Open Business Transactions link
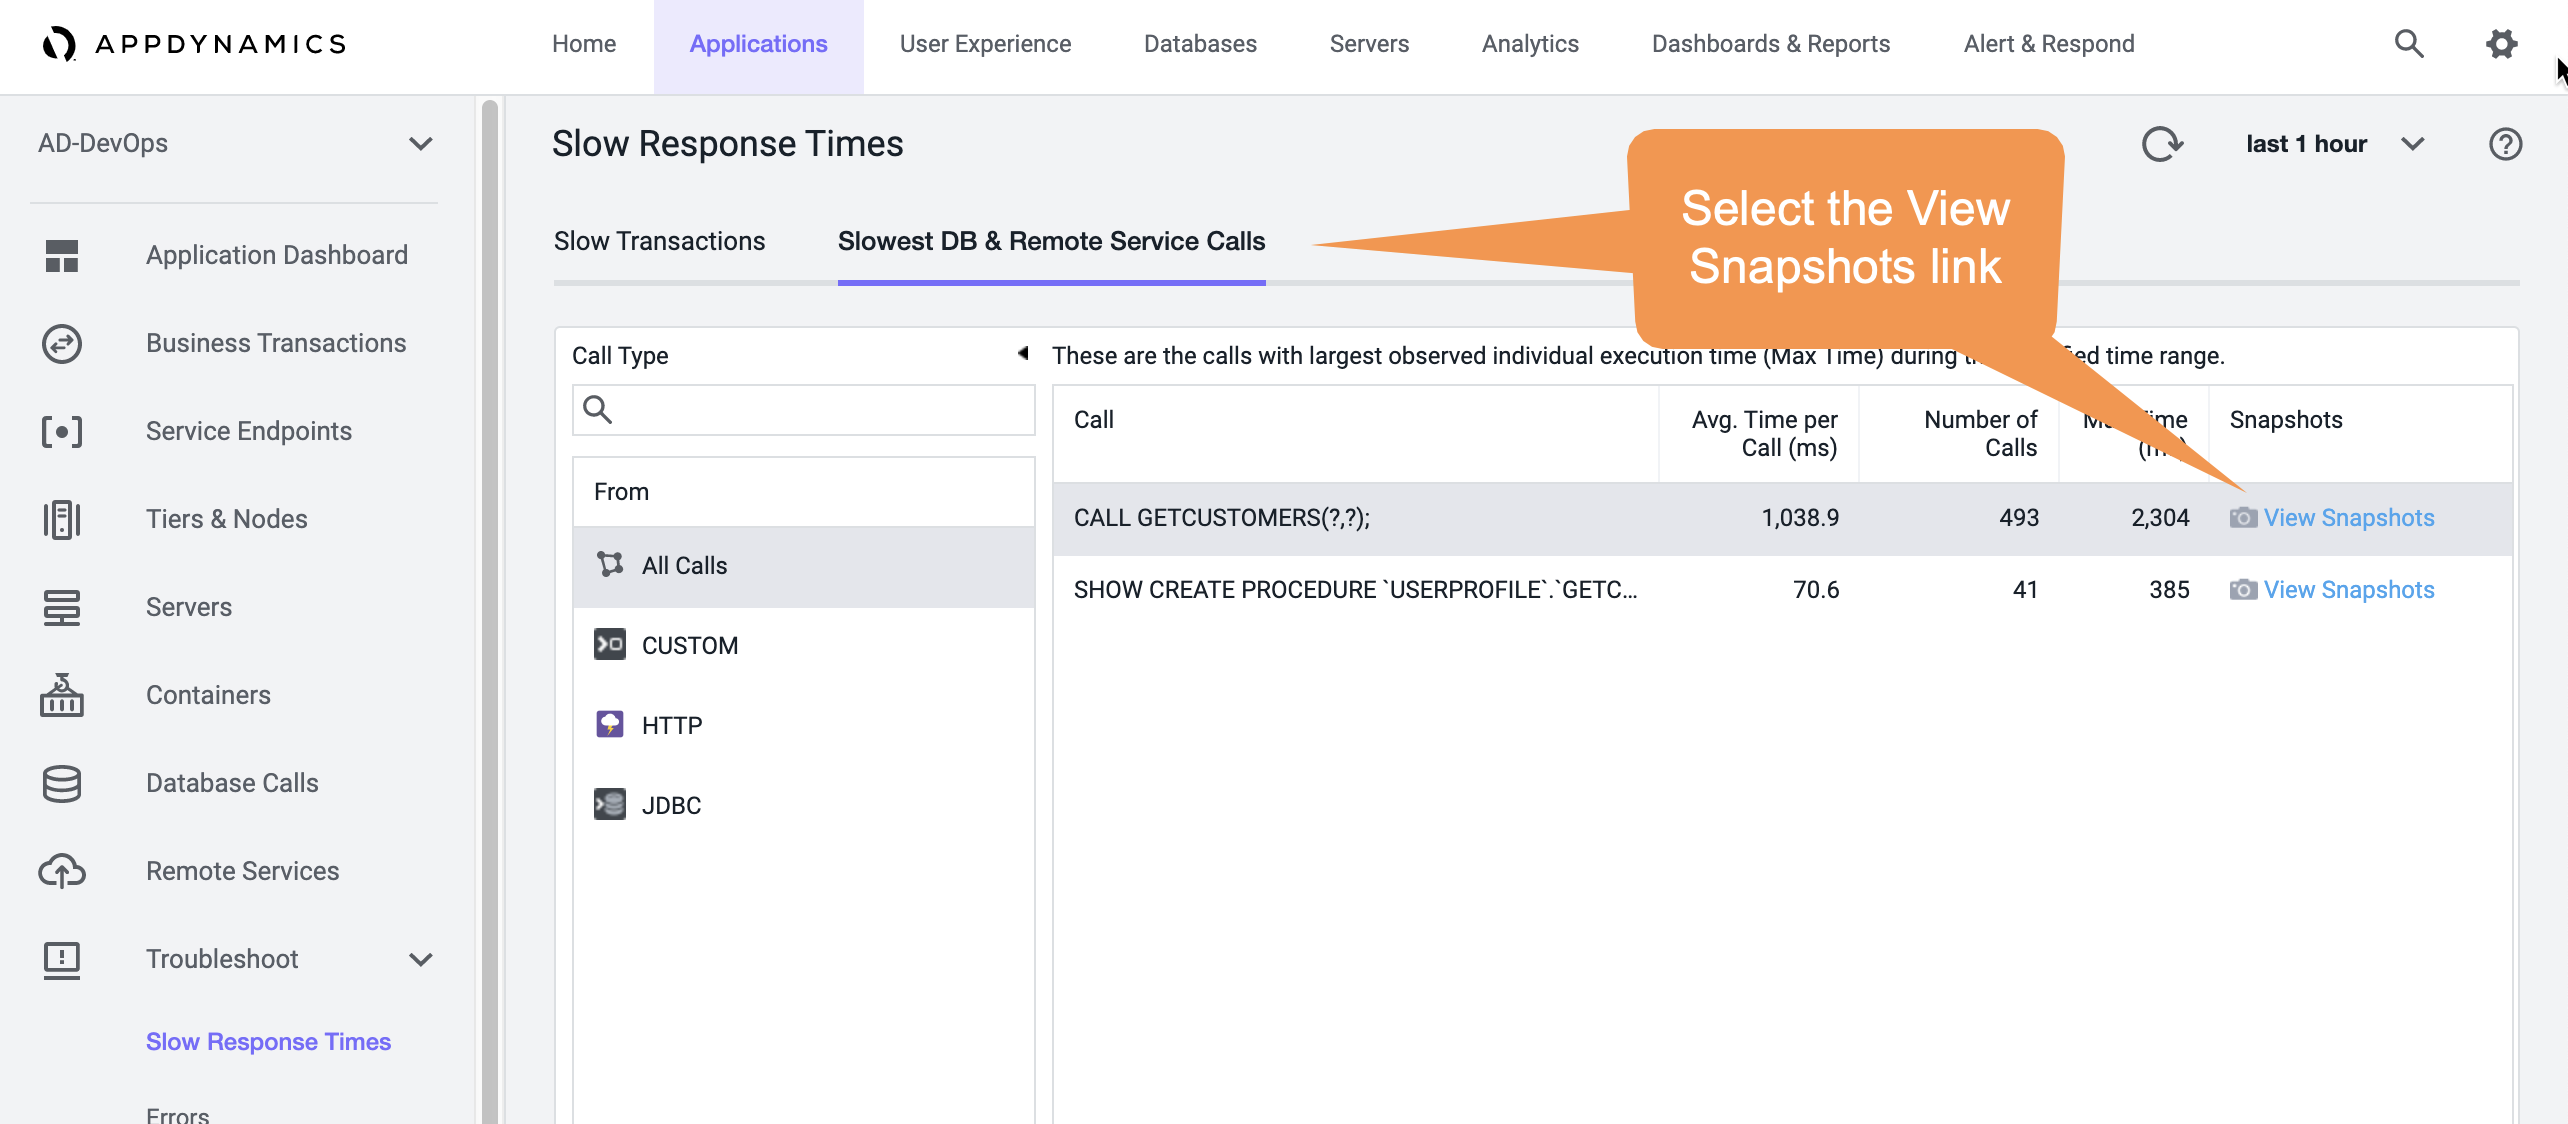 tap(276, 344)
